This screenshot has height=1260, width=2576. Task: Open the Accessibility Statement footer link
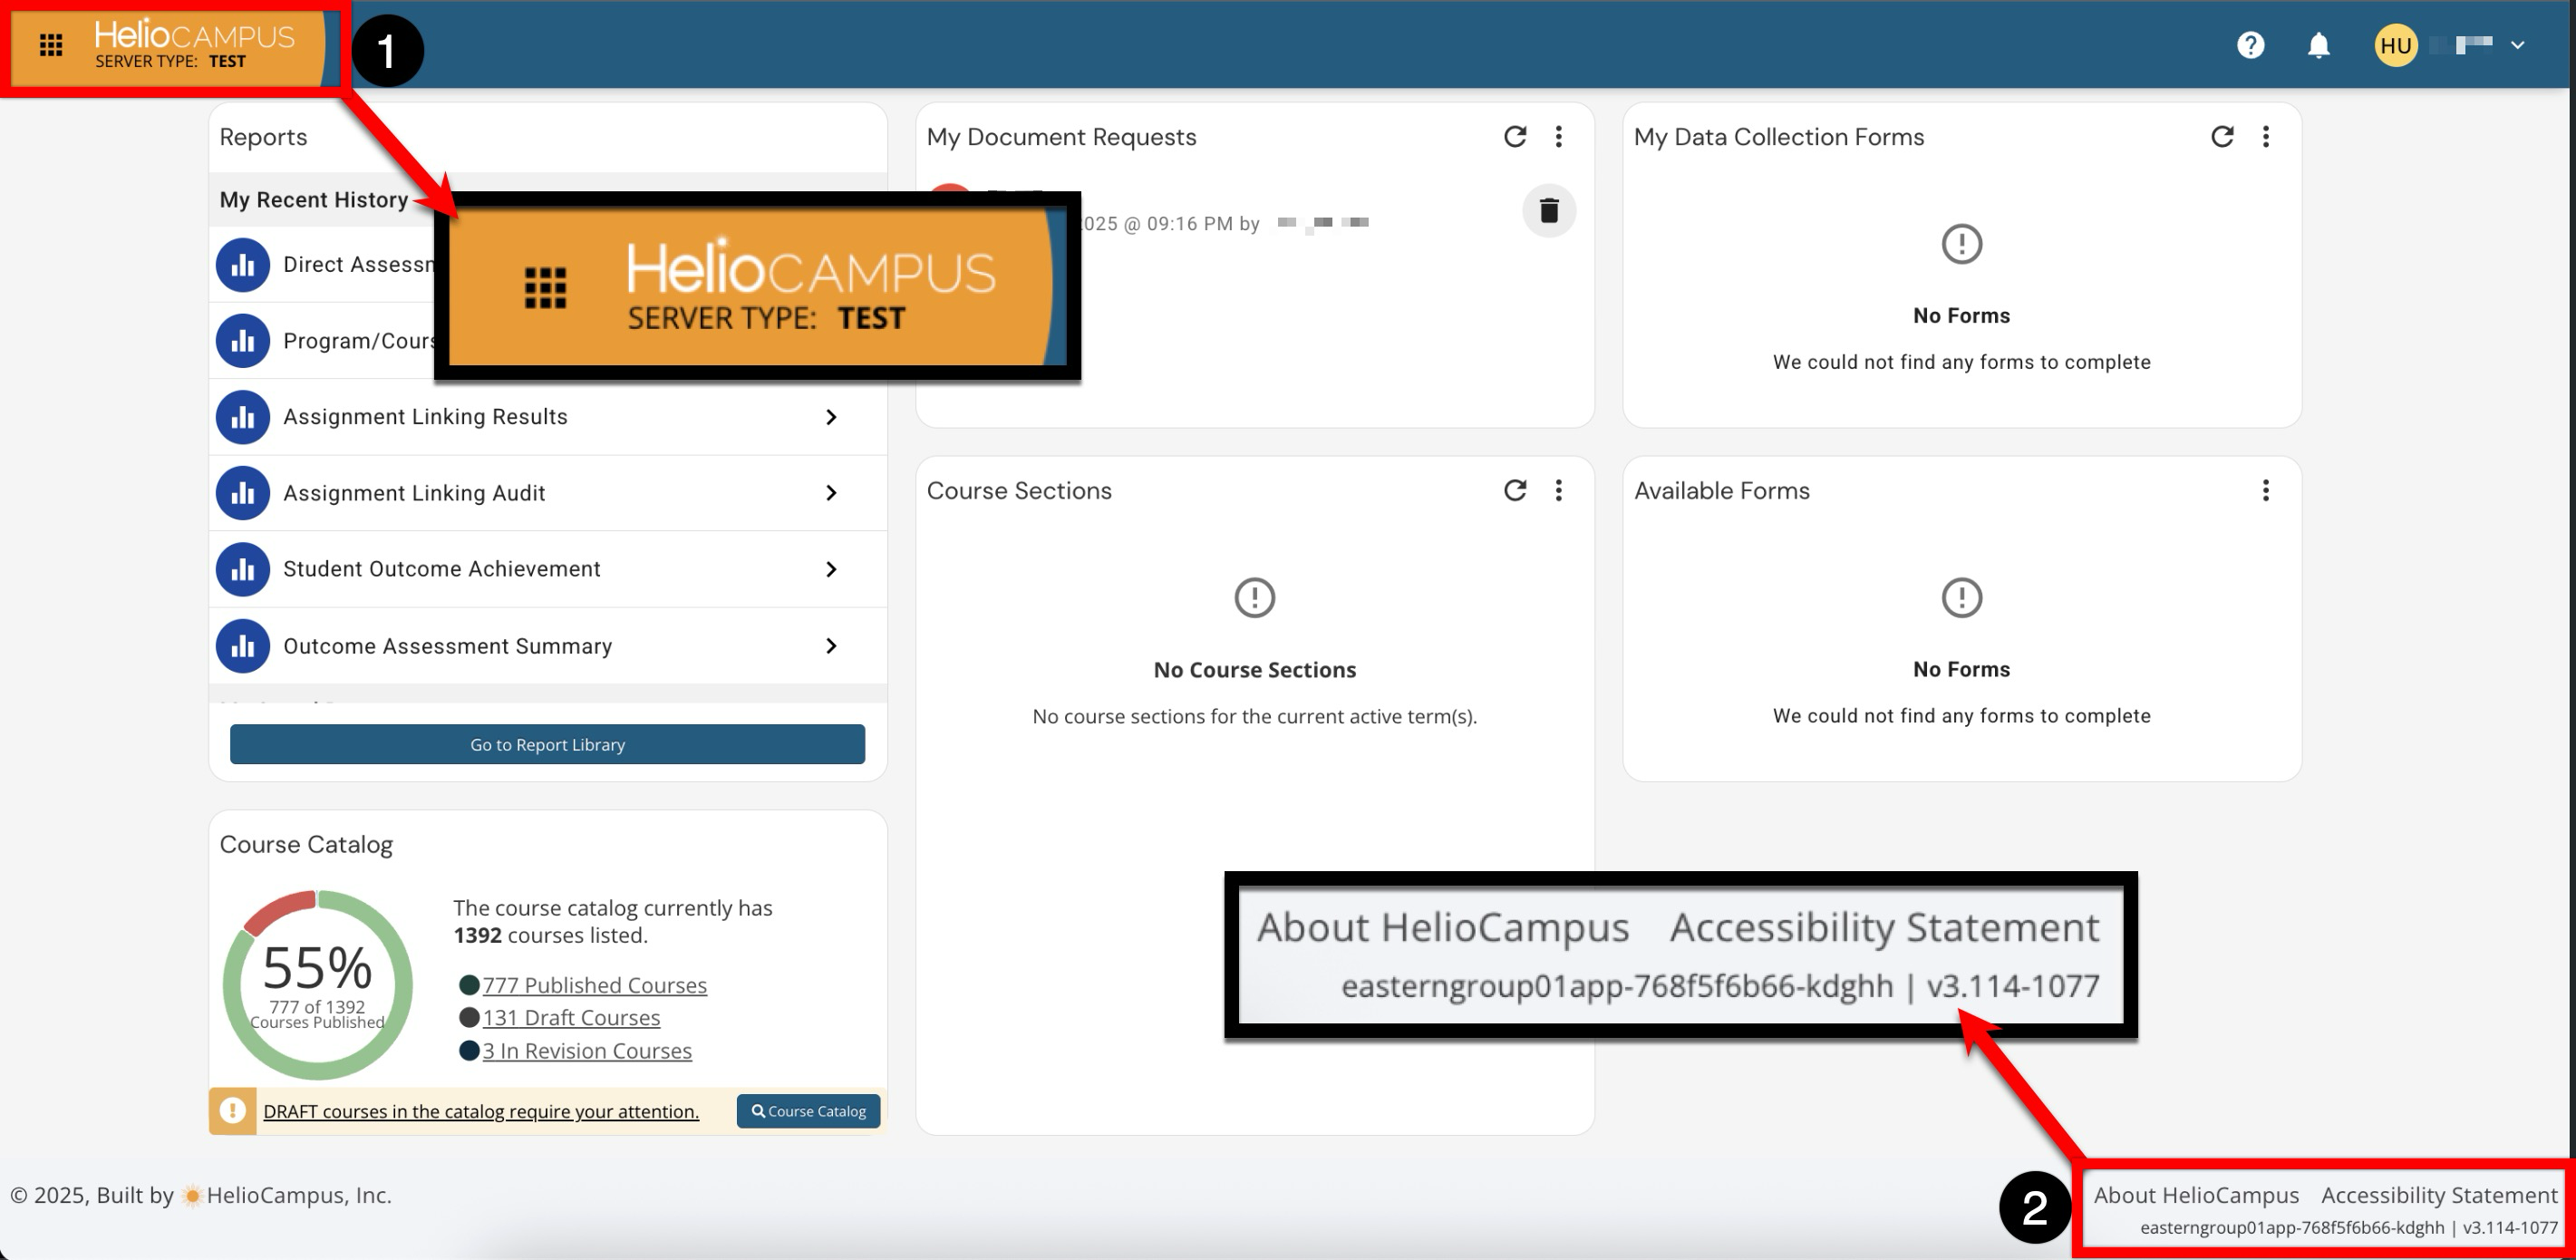(2438, 1195)
